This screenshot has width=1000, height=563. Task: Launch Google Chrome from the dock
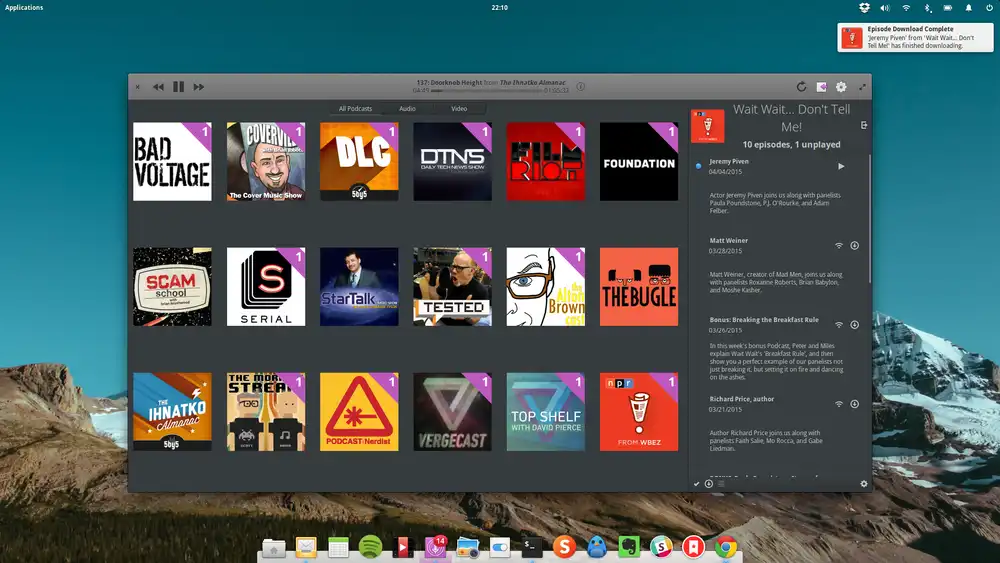coord(726,547)
